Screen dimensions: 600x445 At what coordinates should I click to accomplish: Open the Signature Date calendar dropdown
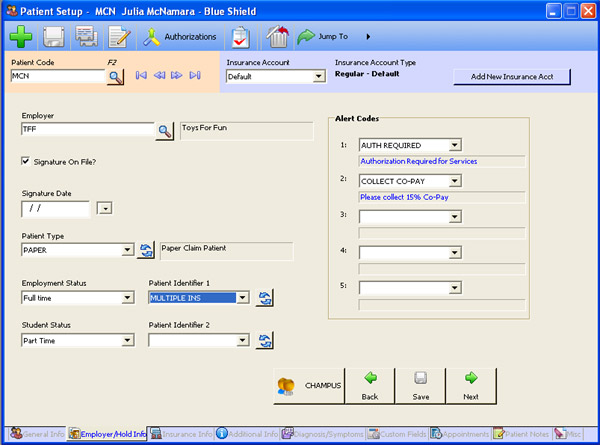pos(103,208)
